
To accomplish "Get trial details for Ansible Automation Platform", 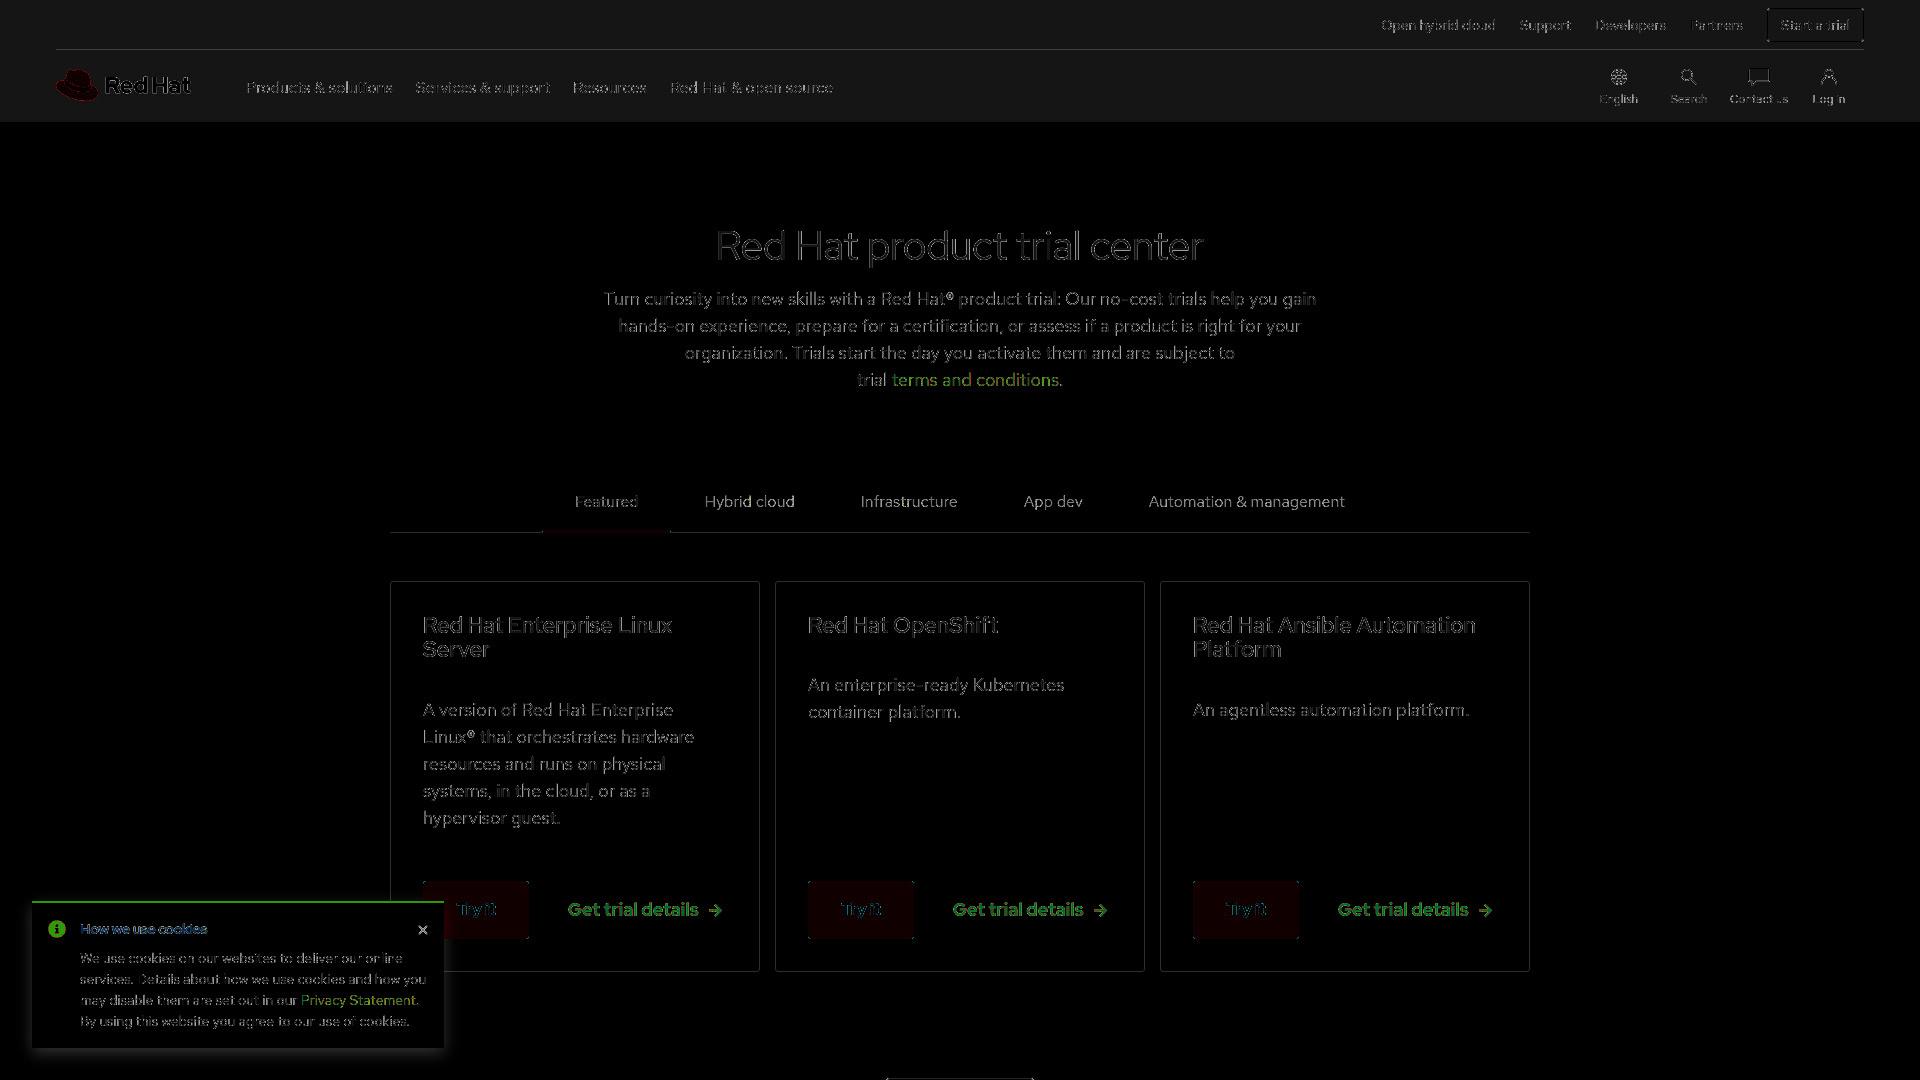I will [x=1415, y=910].
